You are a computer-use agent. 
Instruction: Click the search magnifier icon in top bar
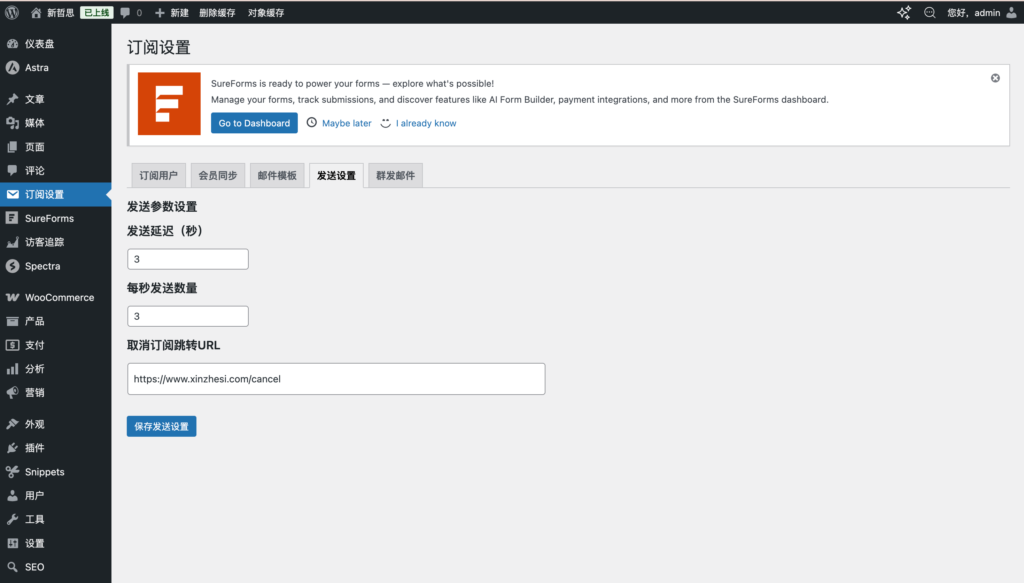click(x=930, y=13)
